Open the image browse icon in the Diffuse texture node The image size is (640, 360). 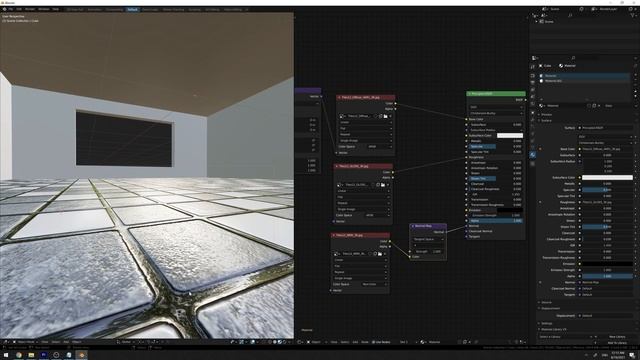coord(342,116)
